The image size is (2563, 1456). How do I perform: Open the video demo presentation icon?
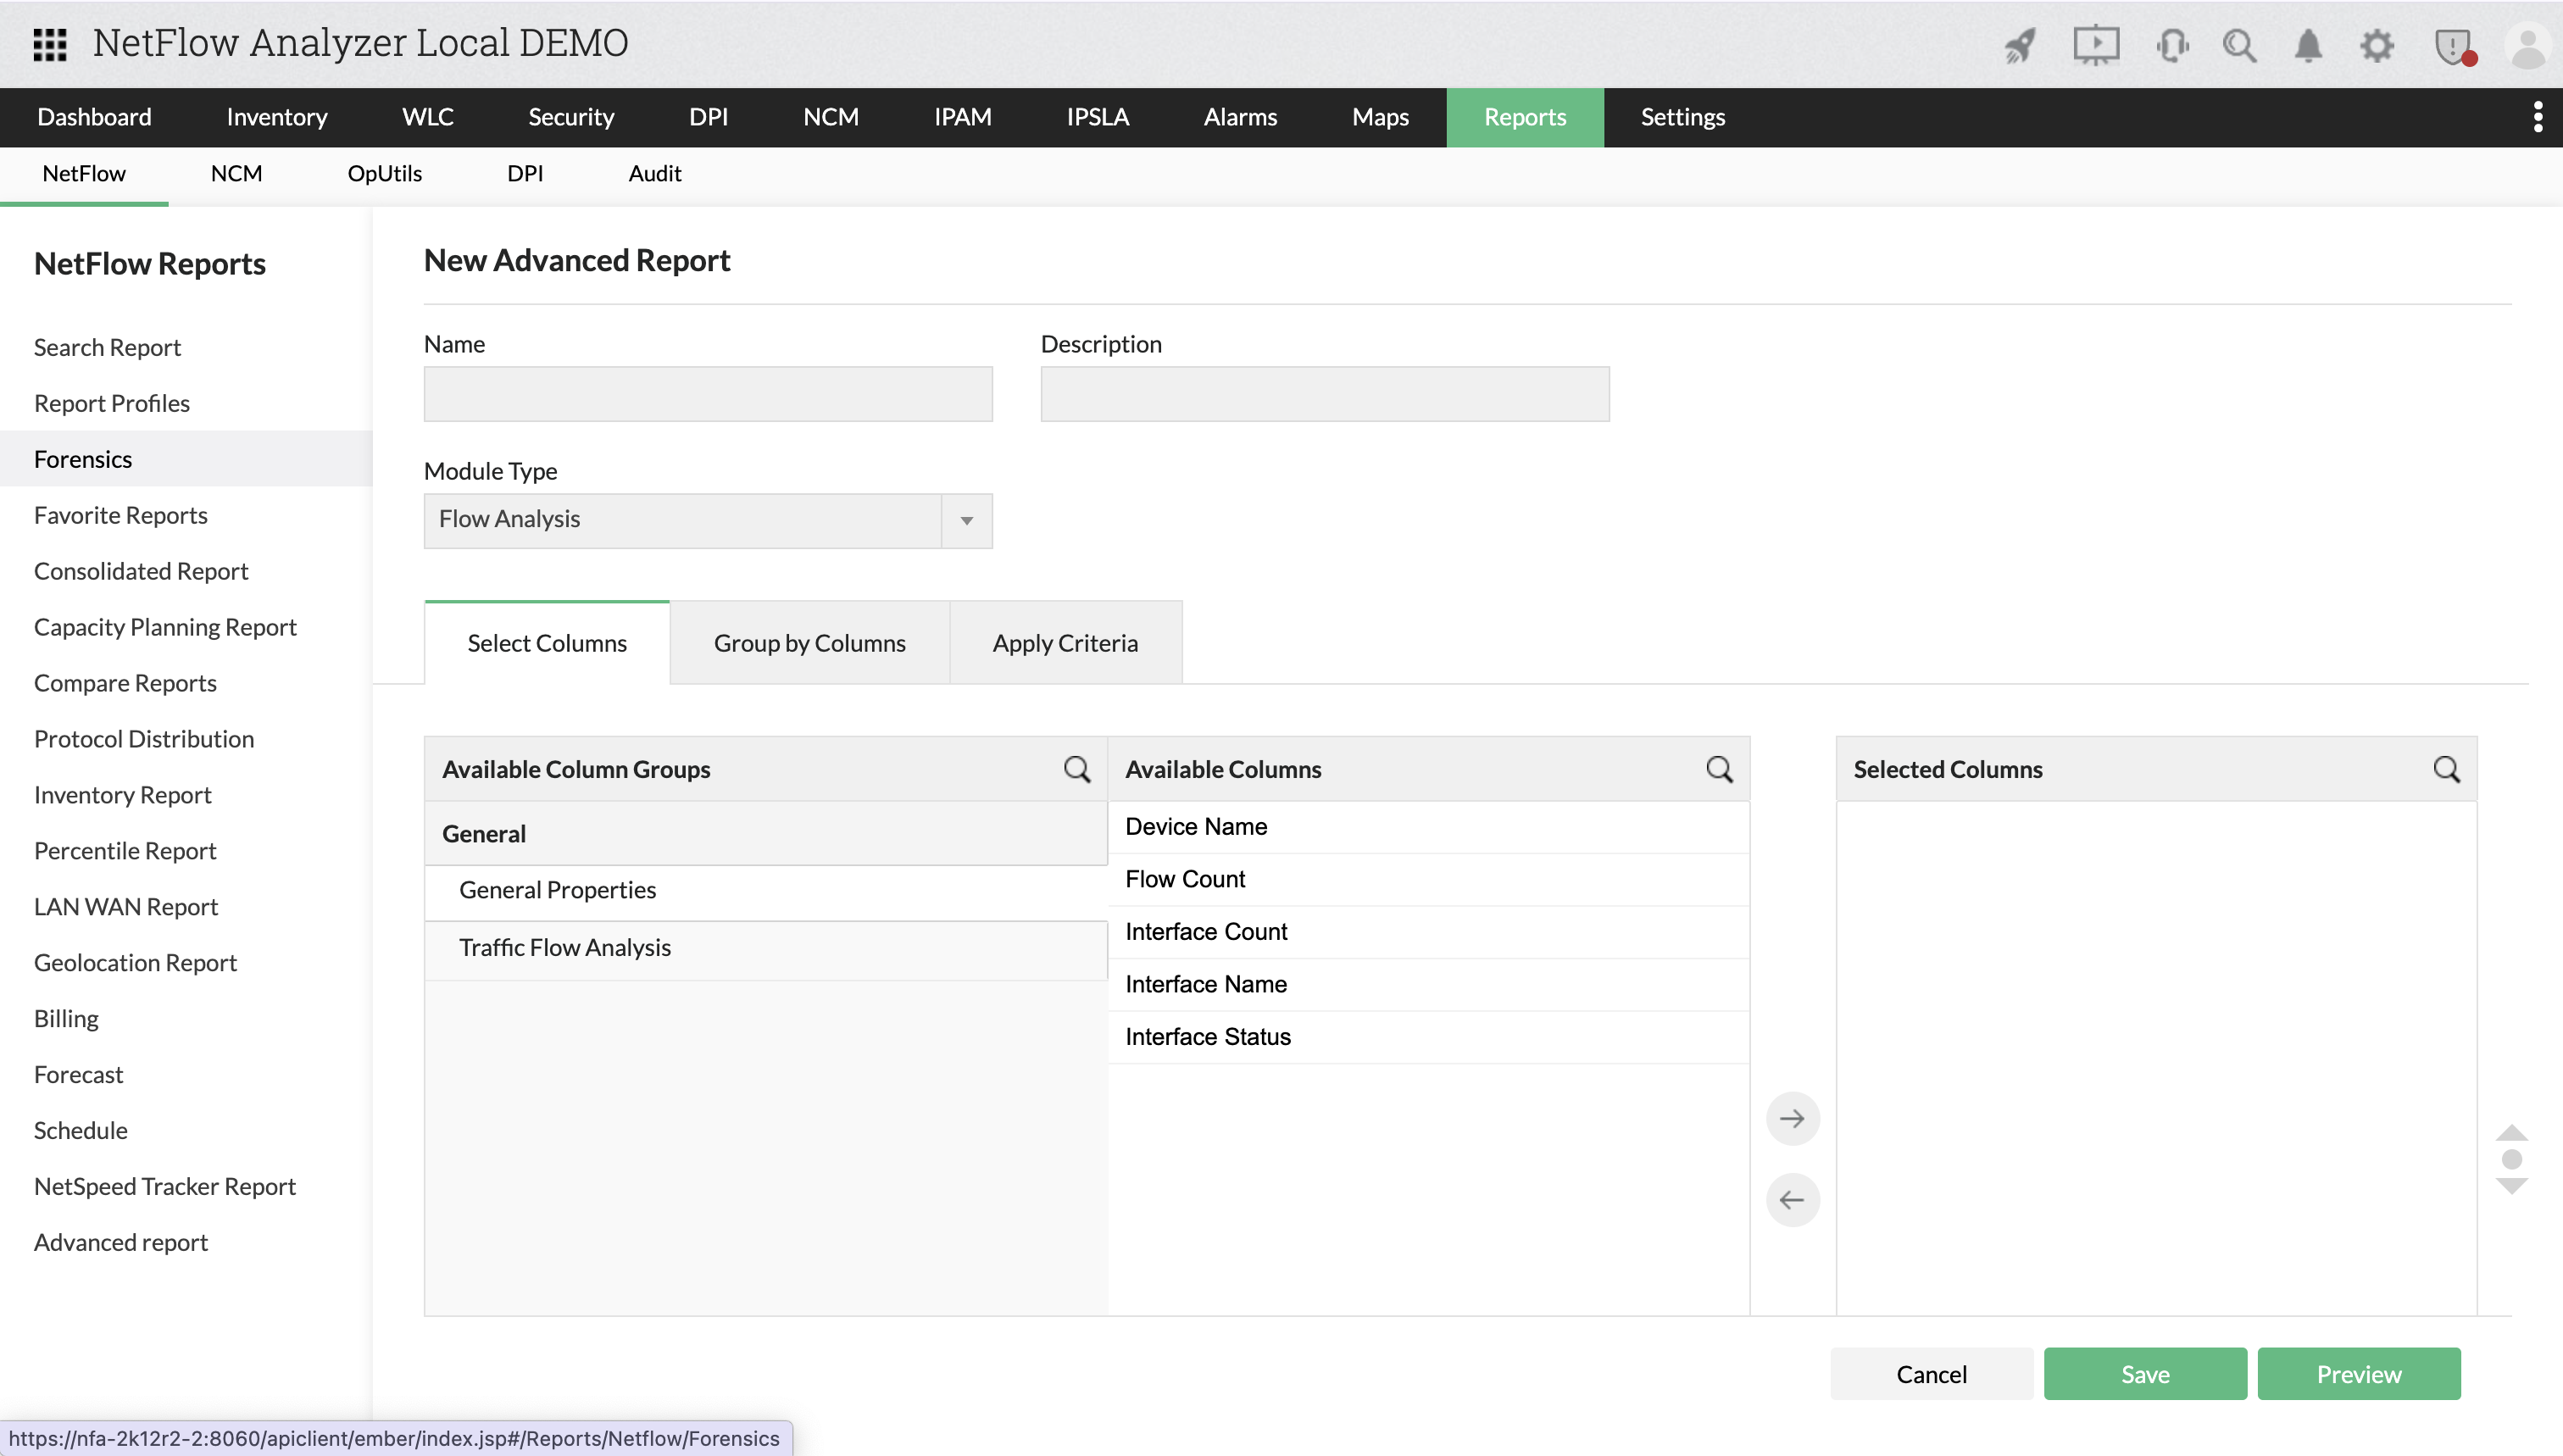(2096, 45)
